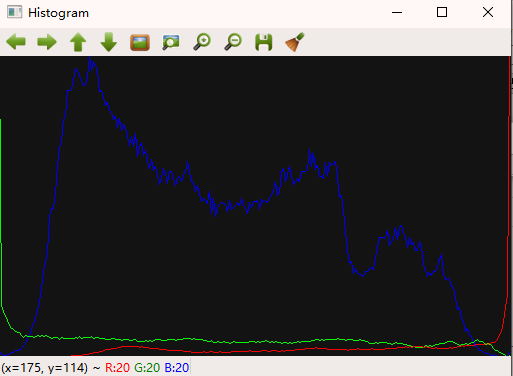Click the green G:20 status value
Viewport: 513px width, 376px height.
(147, 368)
